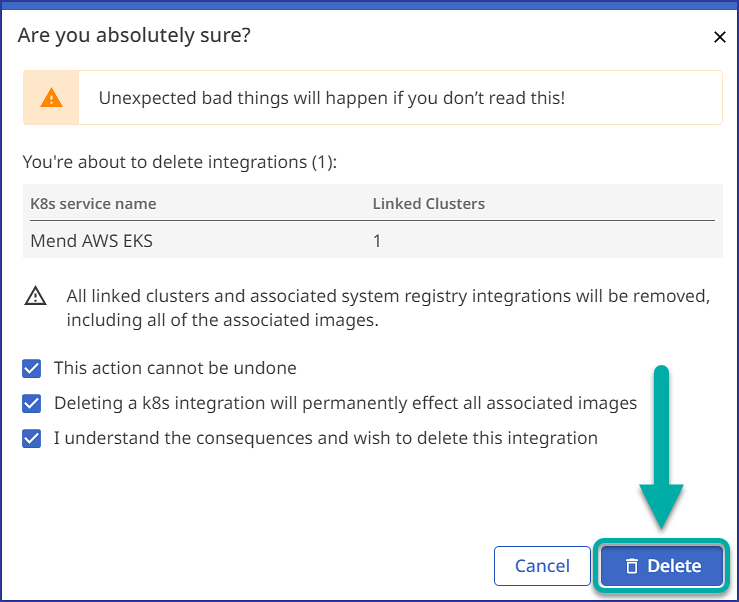Select the 'Mend AWS EKS' row
Viewport: 739px width, 602px height.
point(92,241)
